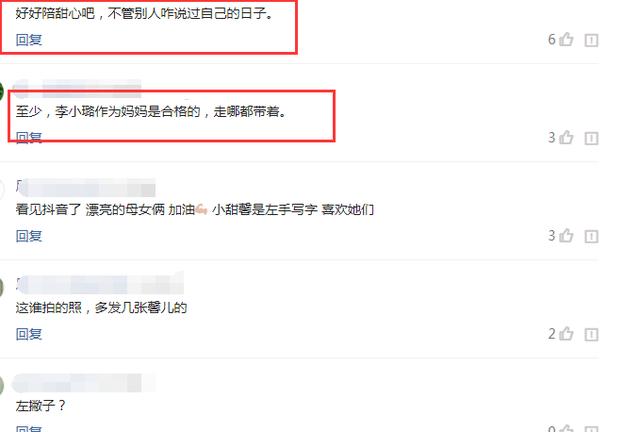Reply to the 抖音 mother-daughter comment

coord(29,236)
